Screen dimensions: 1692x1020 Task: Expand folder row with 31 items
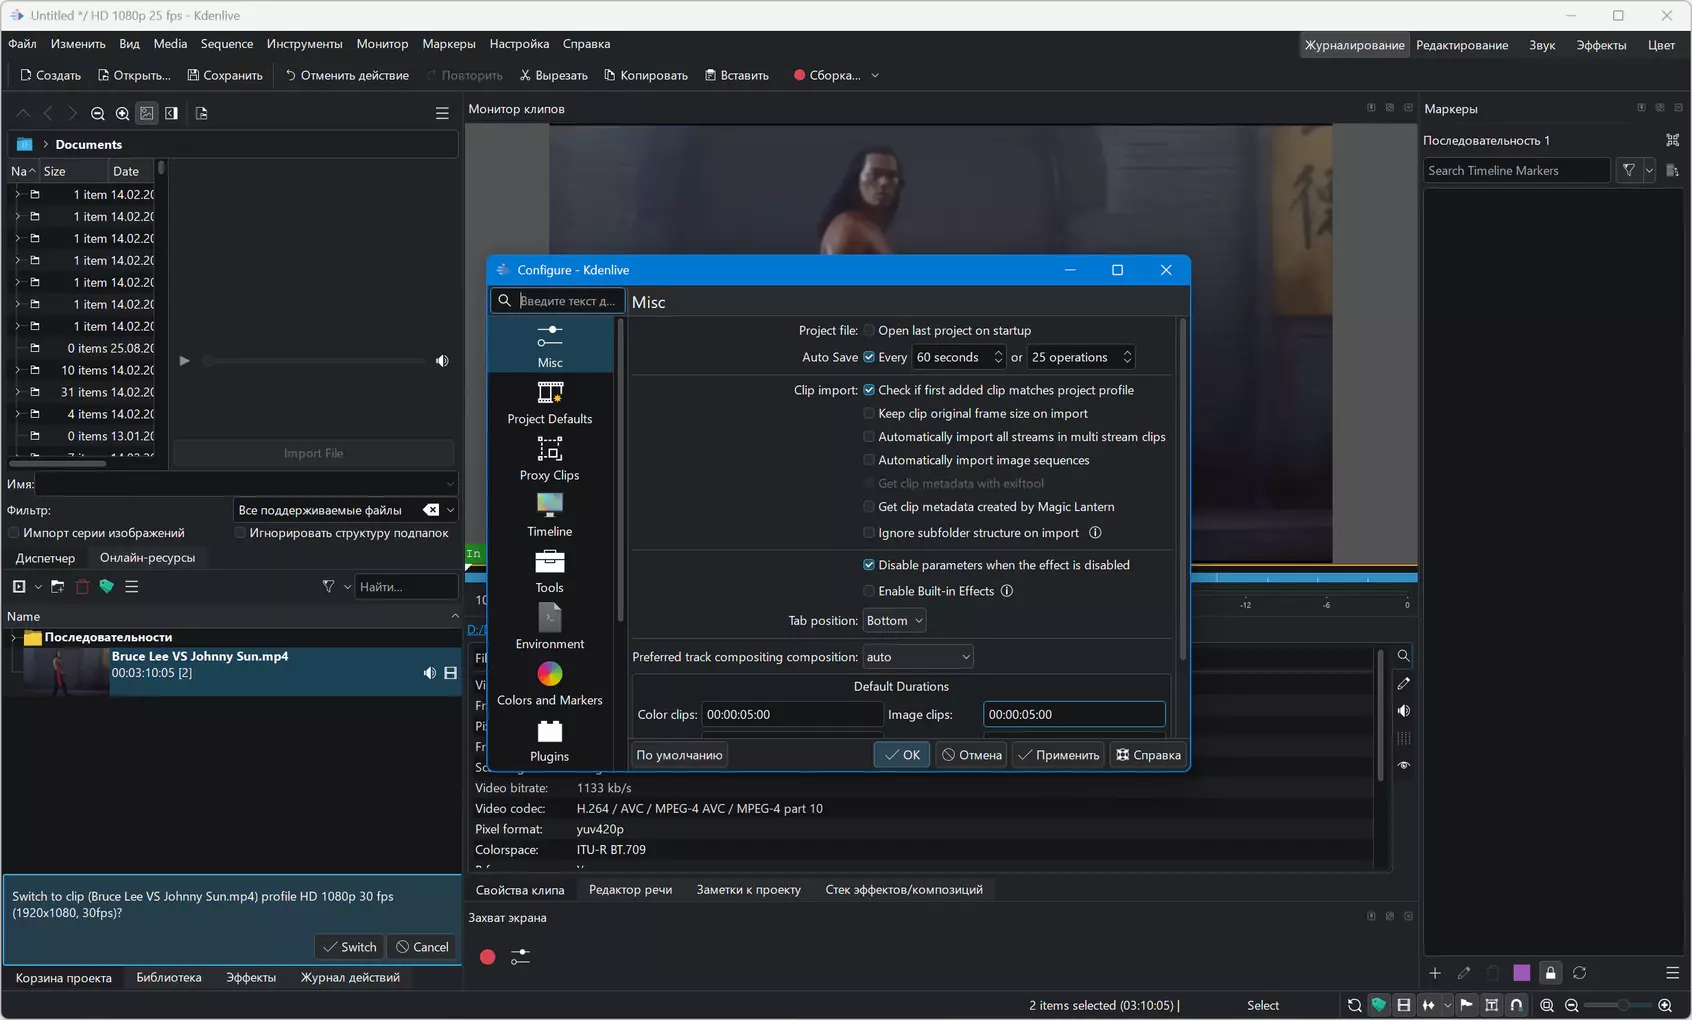click(17, 392)
